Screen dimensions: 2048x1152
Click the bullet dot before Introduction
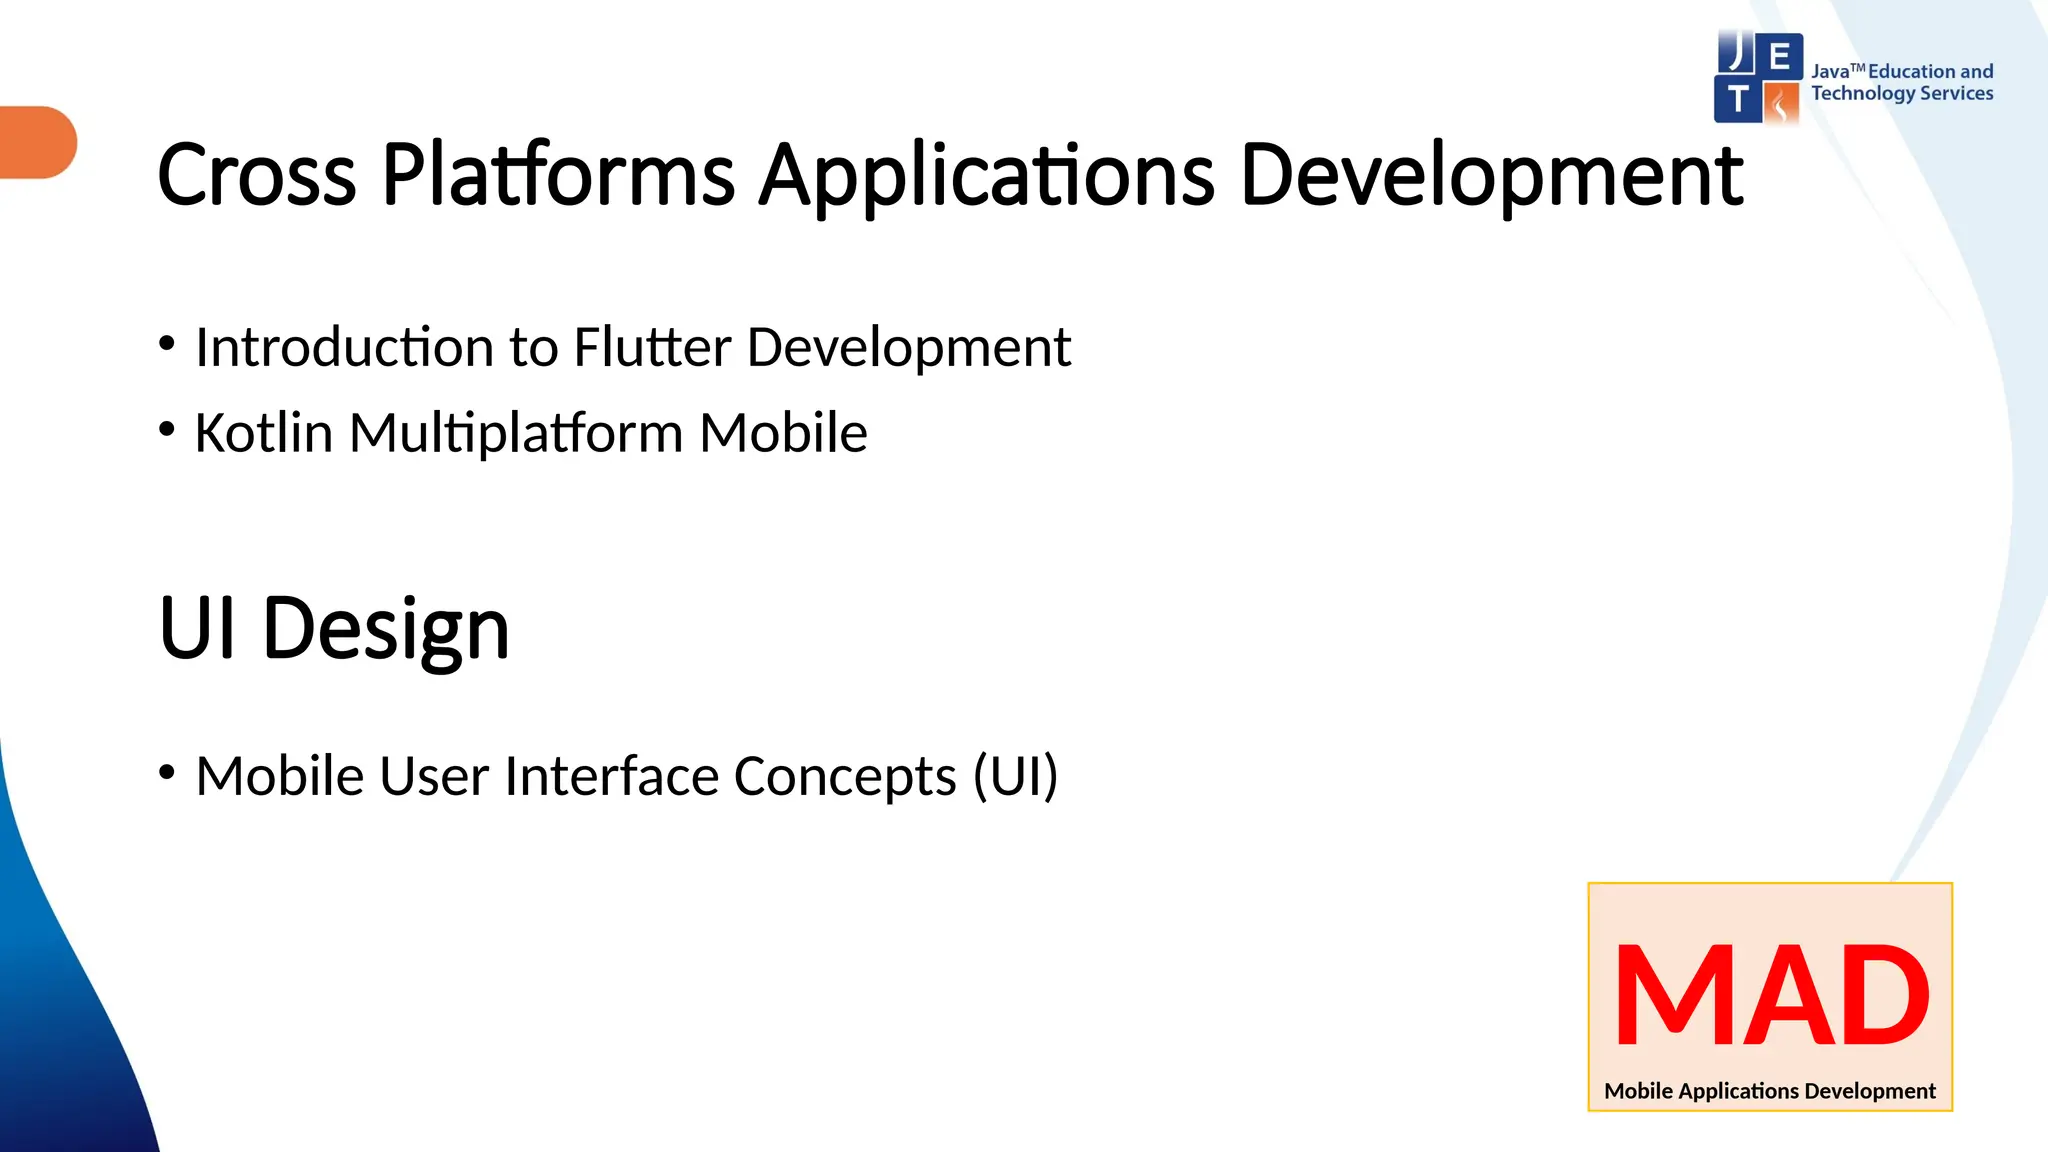[167, 345]
